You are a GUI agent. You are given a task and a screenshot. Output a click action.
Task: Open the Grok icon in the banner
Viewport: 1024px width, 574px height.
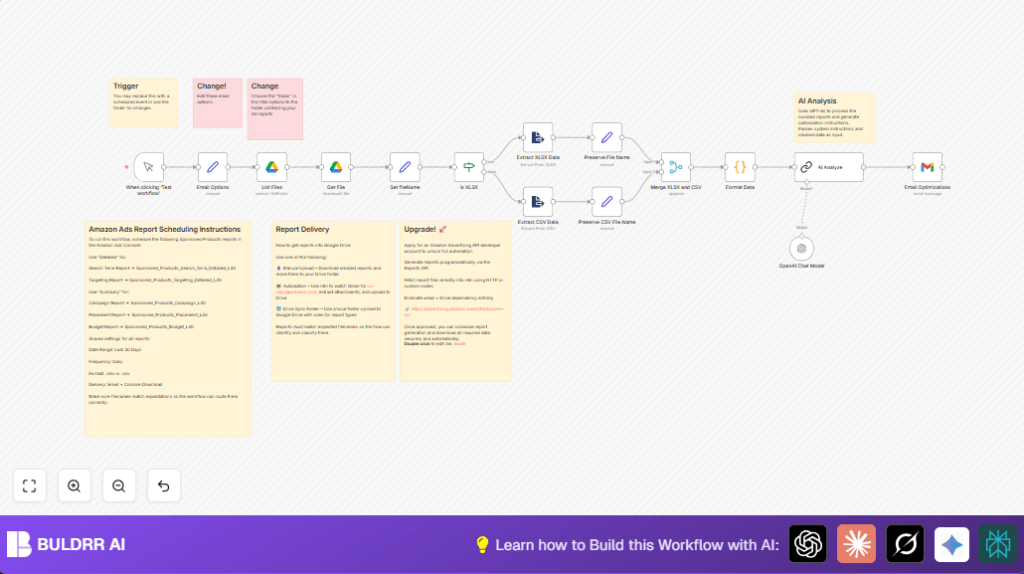click(x=905, y=543)
